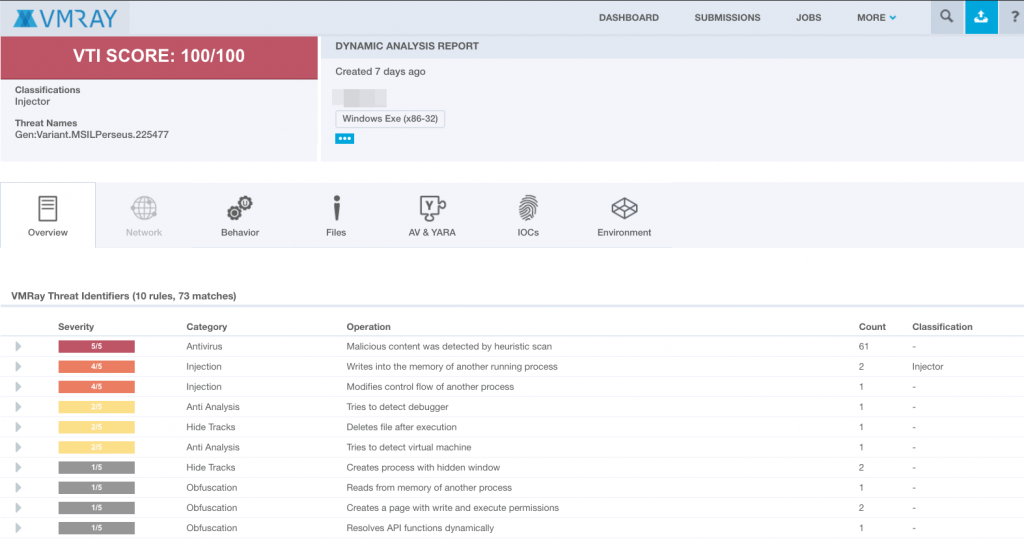This screenshot has height=548, width=1024.
Task: Expand the 'Tries to detect debugger' row arrow
Action: (18, 407)
